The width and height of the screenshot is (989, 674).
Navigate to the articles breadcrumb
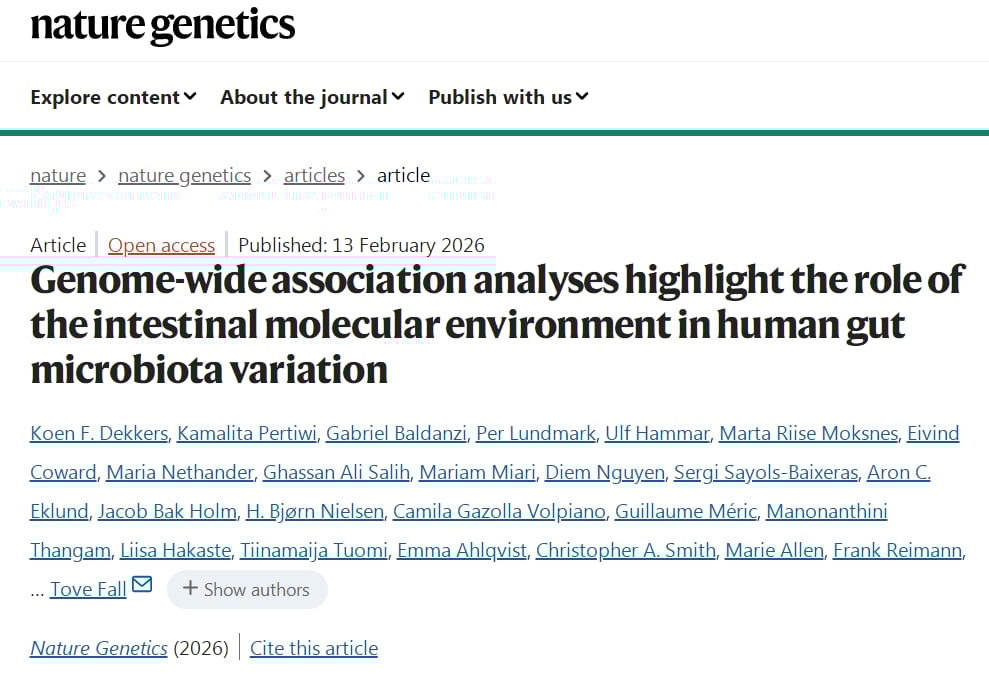[x=314, y=175]
